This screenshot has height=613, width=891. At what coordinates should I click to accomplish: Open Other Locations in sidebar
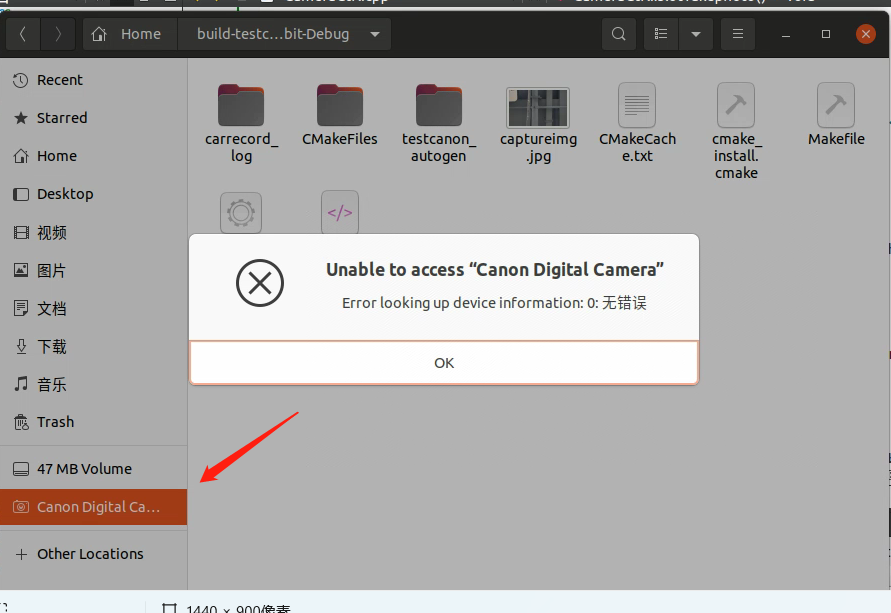(93, 554)
